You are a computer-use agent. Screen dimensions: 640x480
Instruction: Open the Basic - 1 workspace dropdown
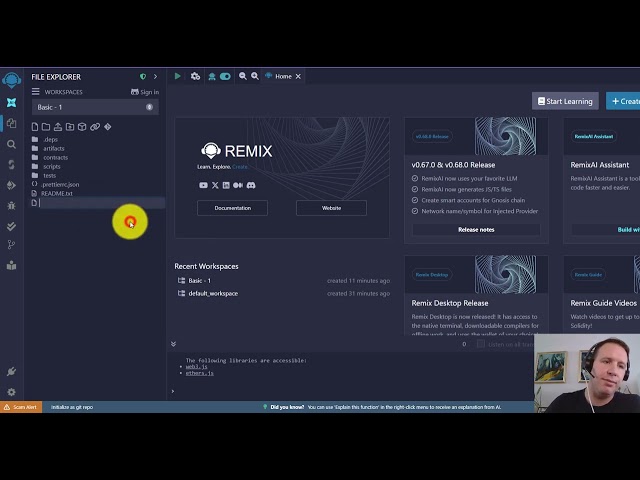(x=95, y=107)
